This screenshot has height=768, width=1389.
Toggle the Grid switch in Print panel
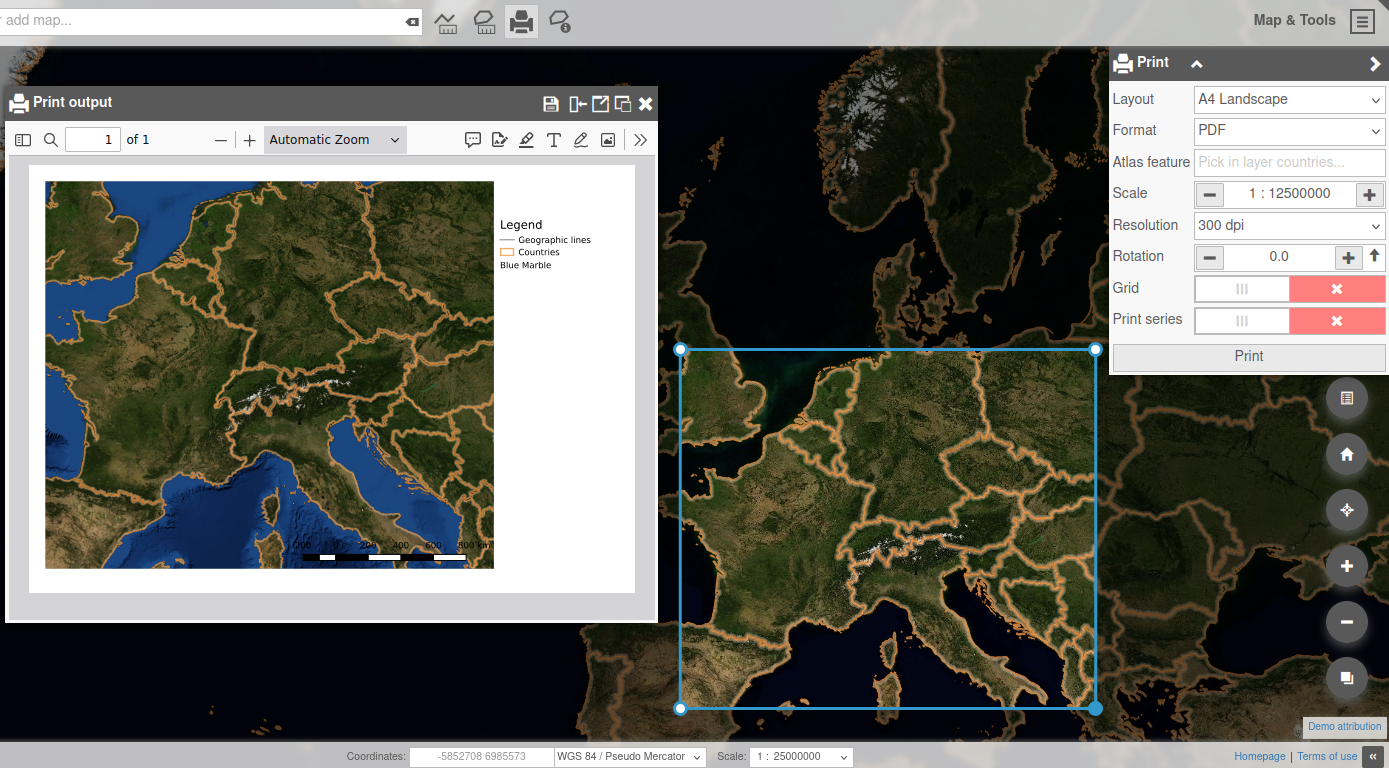(1289, 289)
